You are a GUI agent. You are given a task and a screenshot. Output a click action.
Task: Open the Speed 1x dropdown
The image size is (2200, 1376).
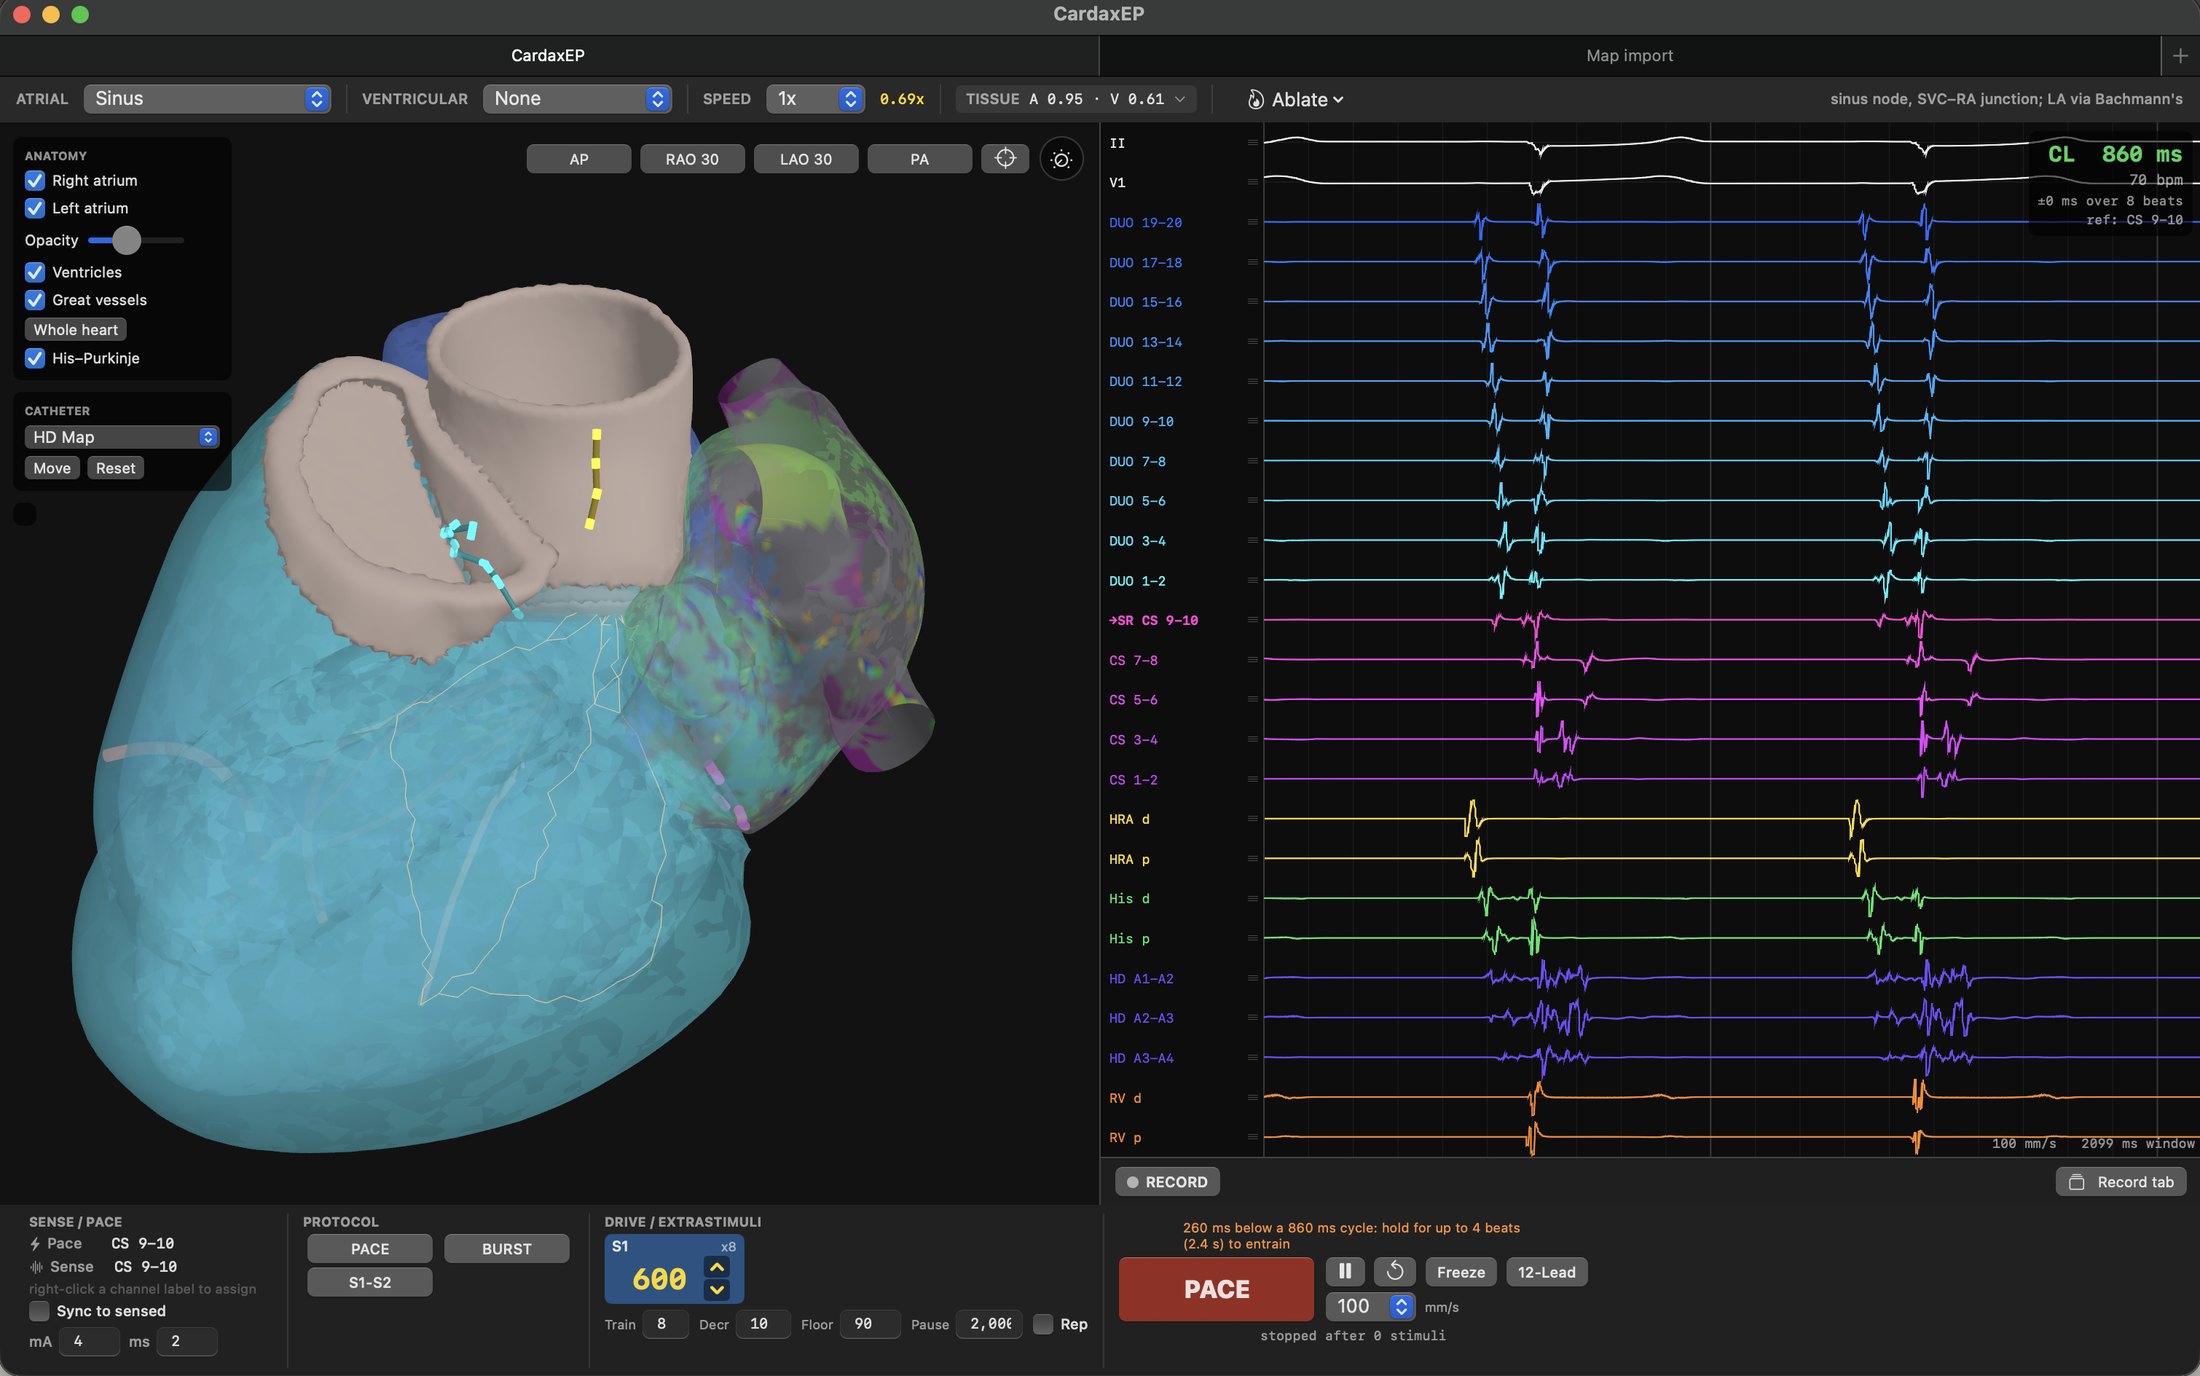[x=815, y=98]
